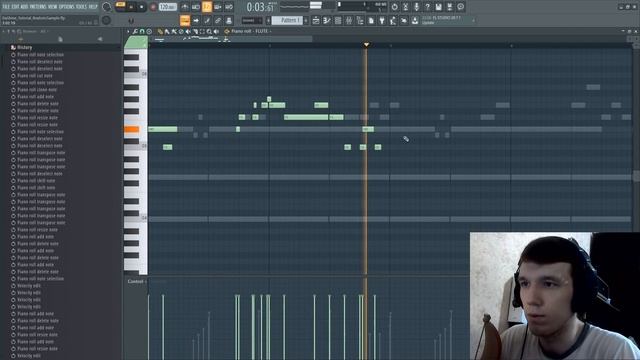Select the Zoom magnifier tool in piano roll
The image size is (640, 360).
209,31
